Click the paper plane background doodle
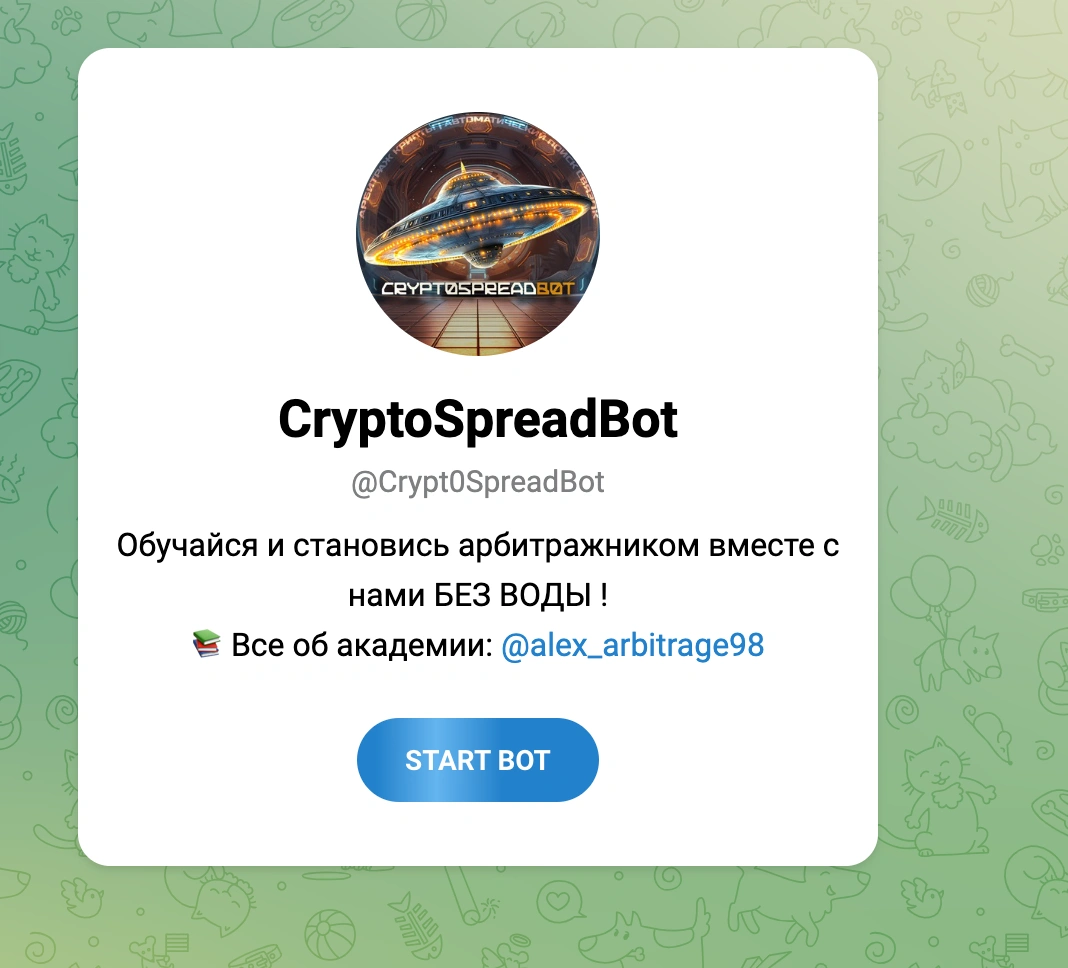1068x968 pixels. 928,165
